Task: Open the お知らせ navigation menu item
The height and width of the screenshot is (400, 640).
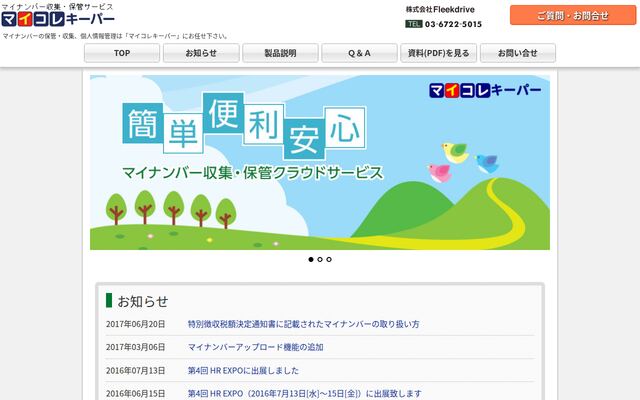Action: pyautogui.click(x=201, y=53)
